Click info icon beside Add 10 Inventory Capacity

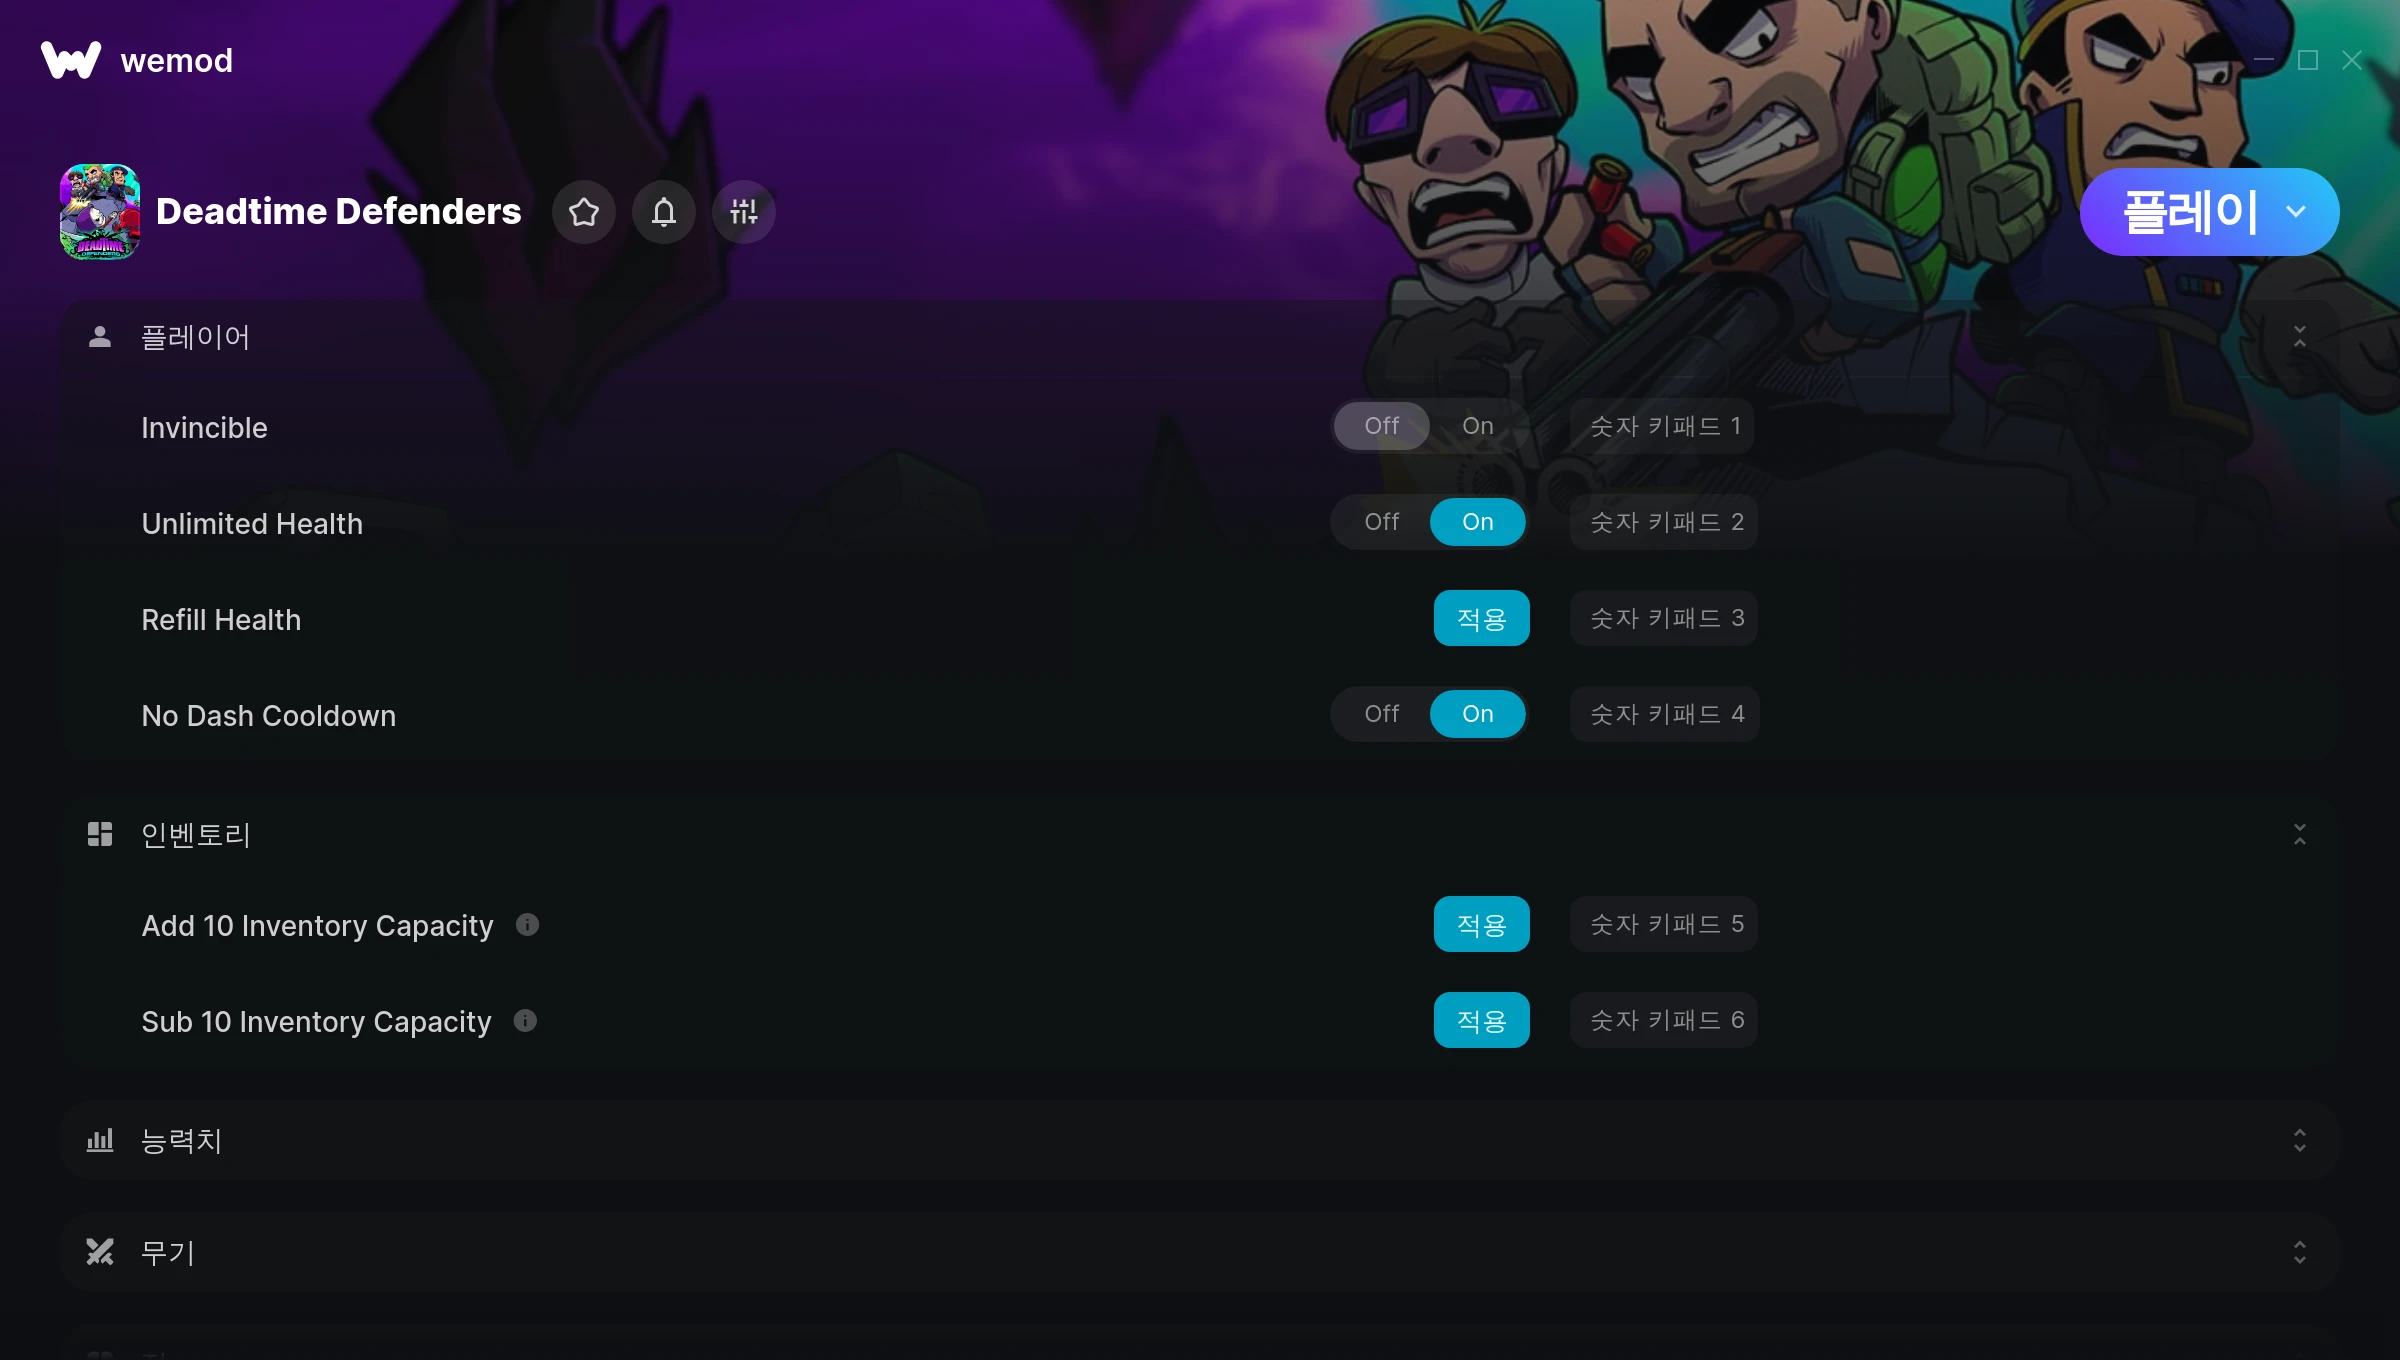coord(527,925)
